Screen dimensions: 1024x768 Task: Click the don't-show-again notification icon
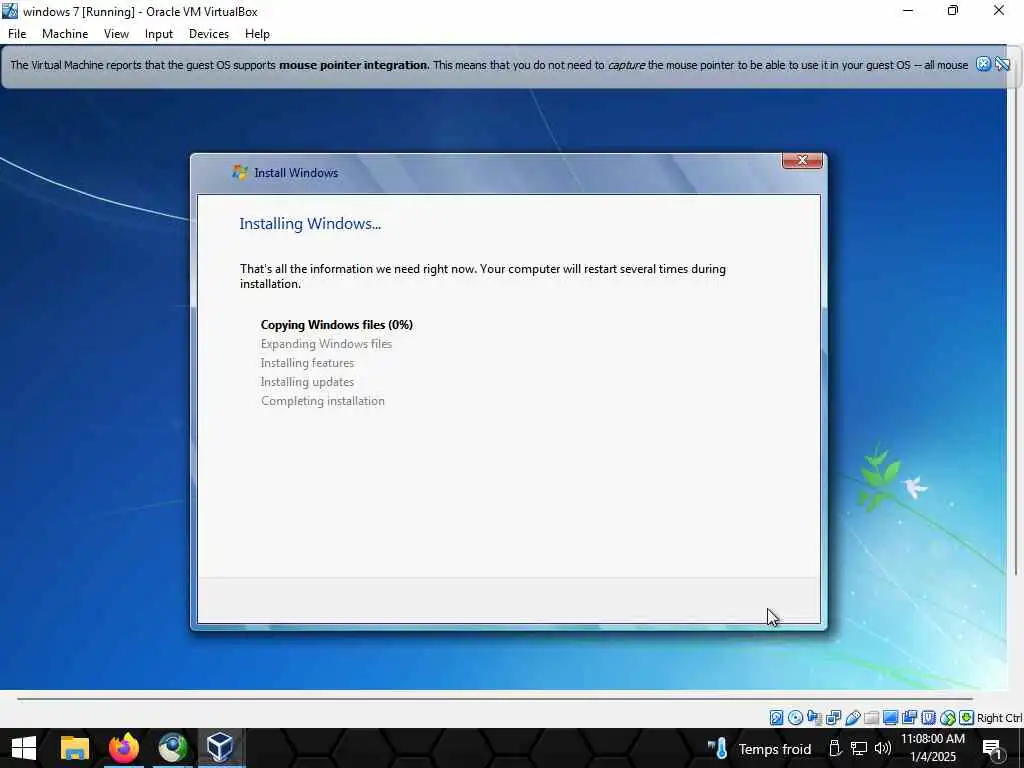click(x=1002, y=64)
